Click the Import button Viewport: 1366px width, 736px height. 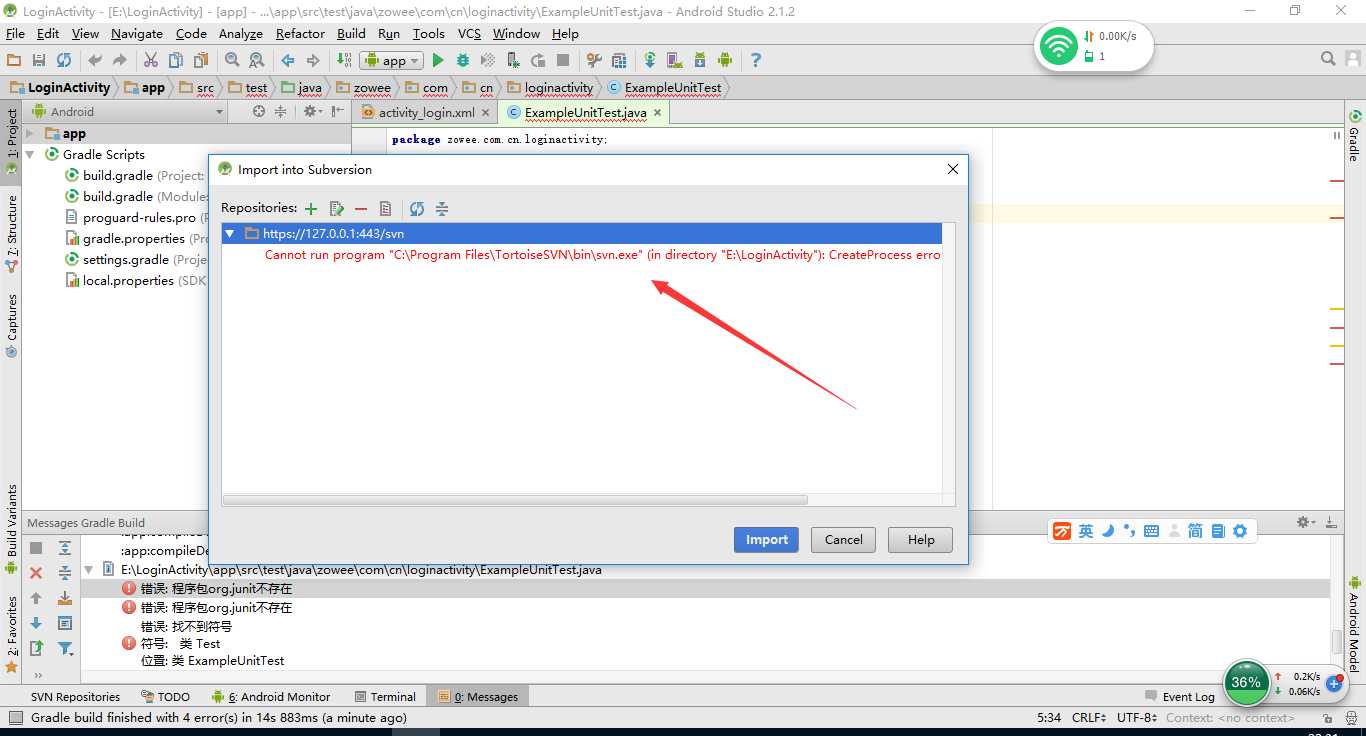[x=767, y=540]
